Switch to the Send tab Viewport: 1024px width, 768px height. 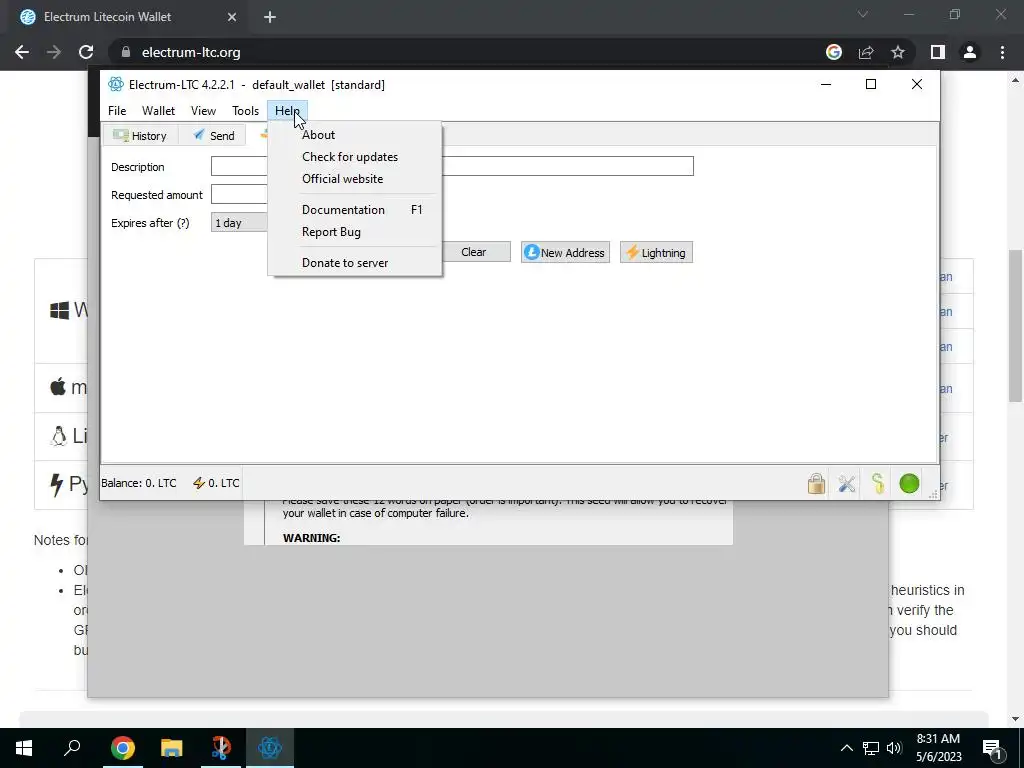tap(214, 135)
